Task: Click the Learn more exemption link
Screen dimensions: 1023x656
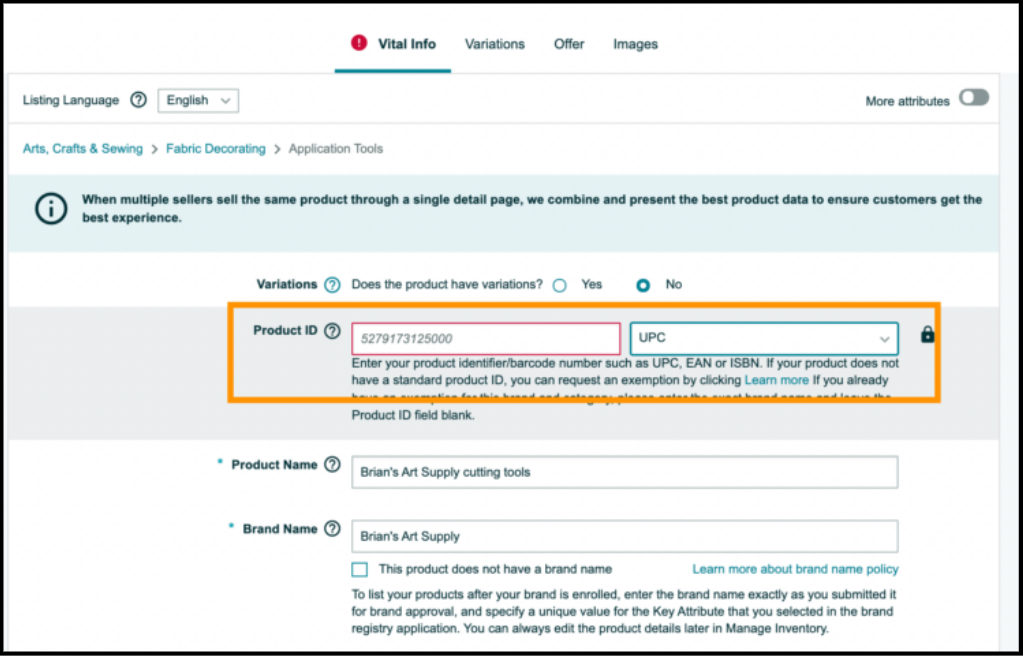Action: tap(776, 380)
